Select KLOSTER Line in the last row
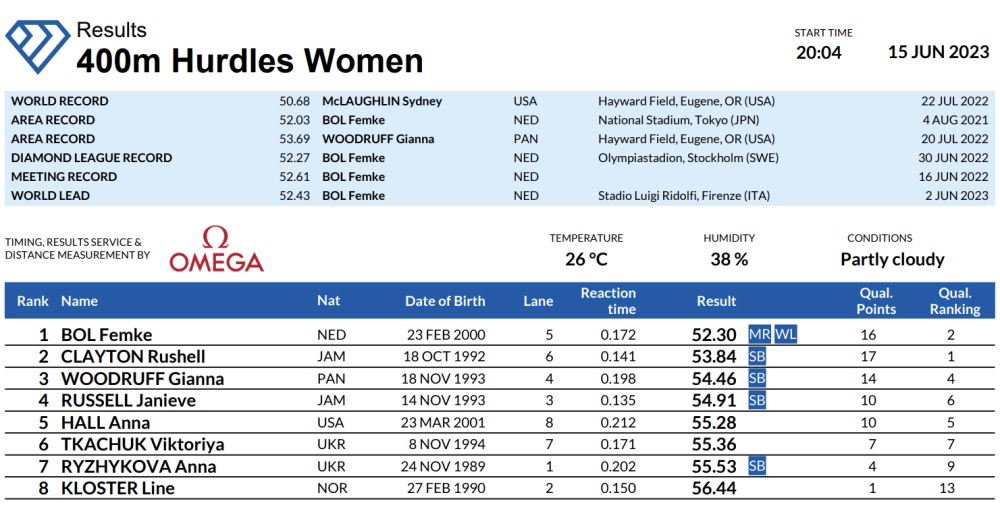Viewport: 1000px width, 520px height. 118,488
